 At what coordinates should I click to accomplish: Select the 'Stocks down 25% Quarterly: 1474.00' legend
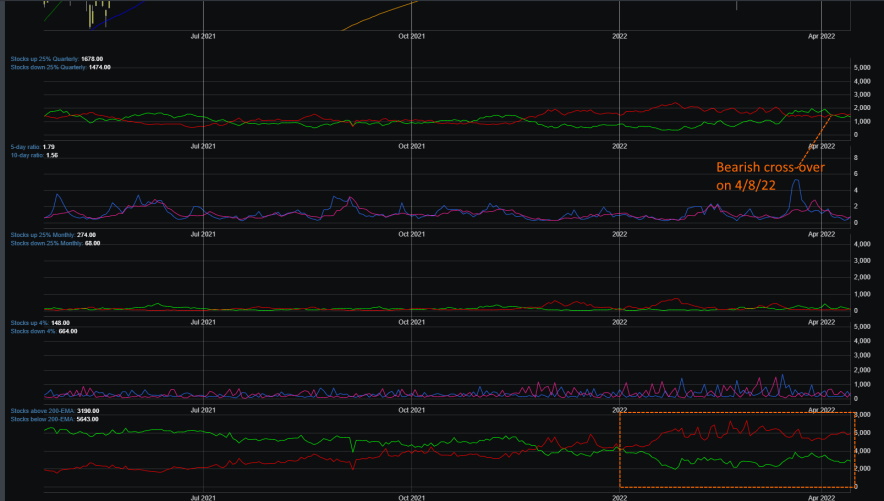click(60, 68)
